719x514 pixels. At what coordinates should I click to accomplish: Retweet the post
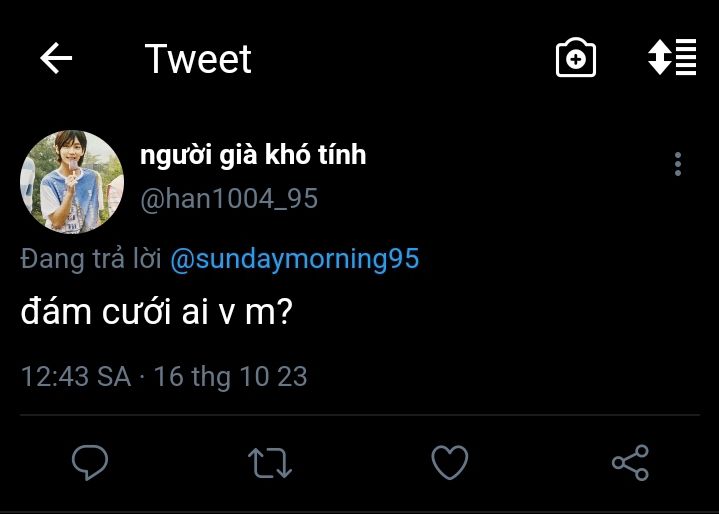tap(269, 462)
